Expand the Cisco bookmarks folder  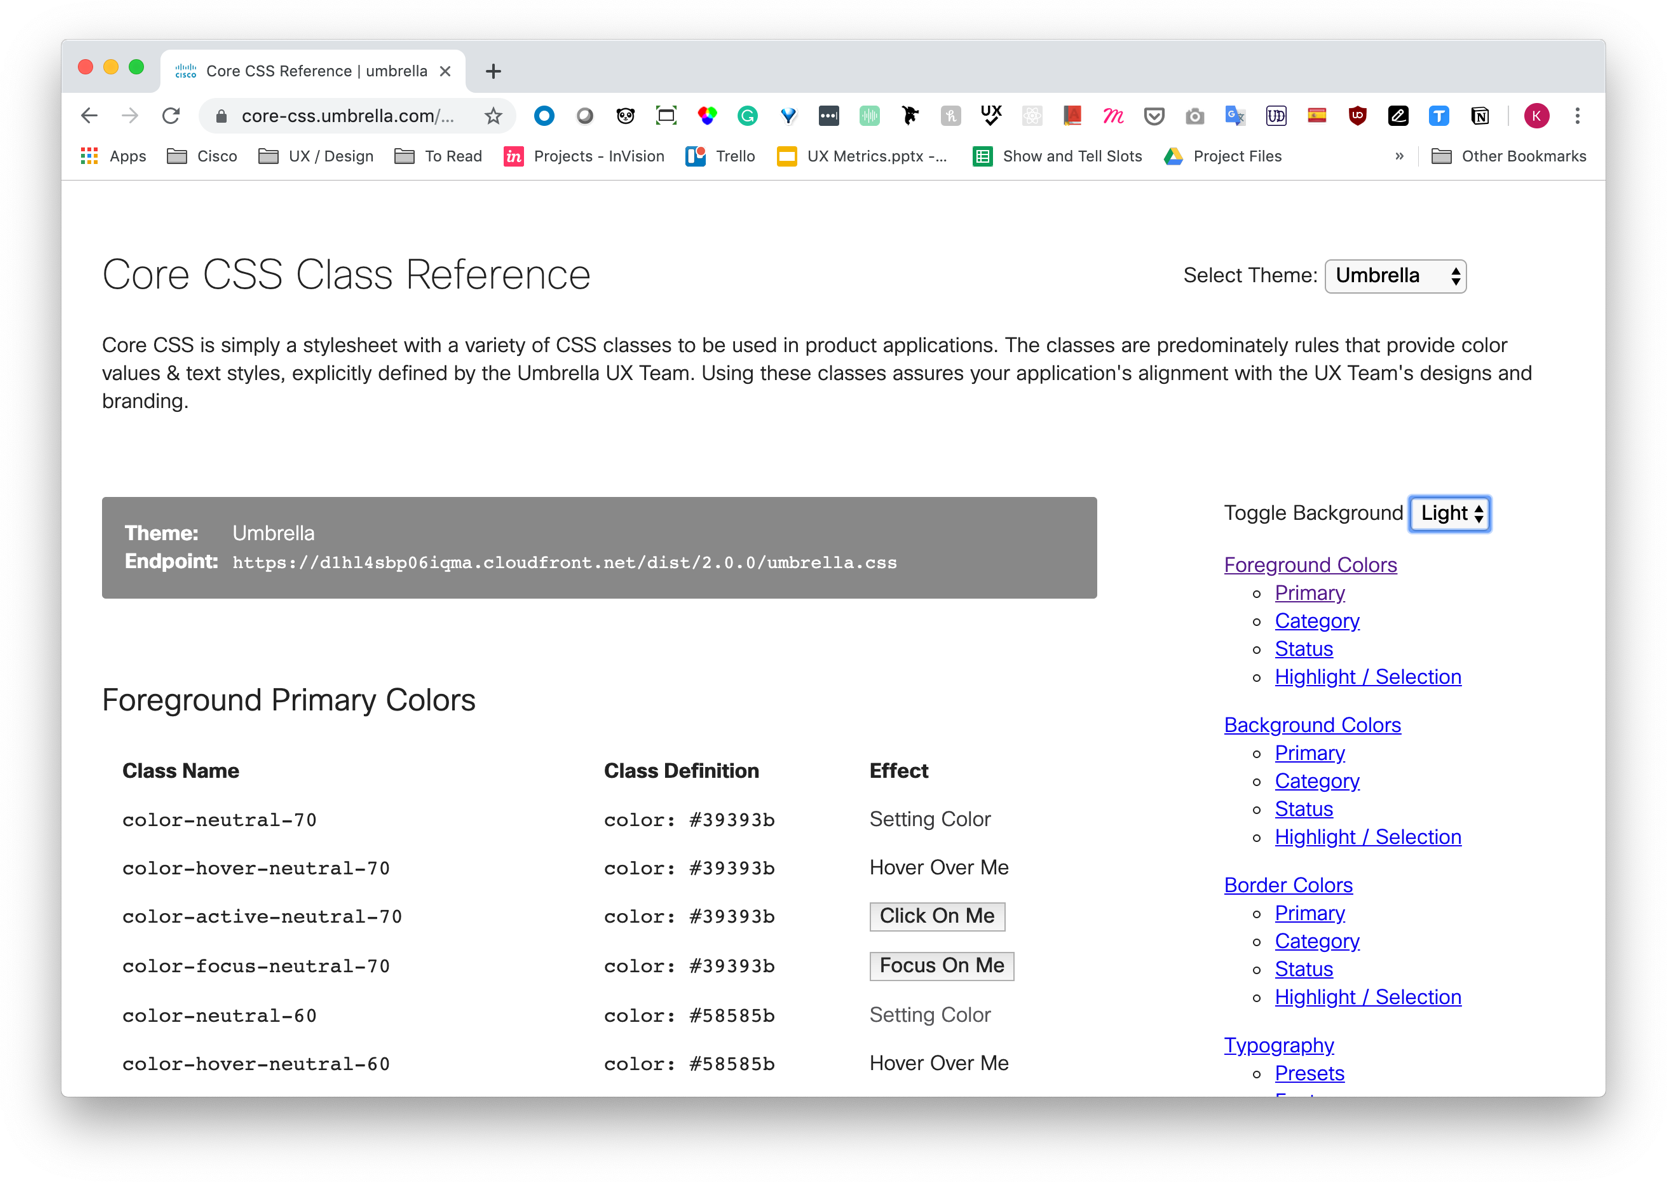click(202, 156)
